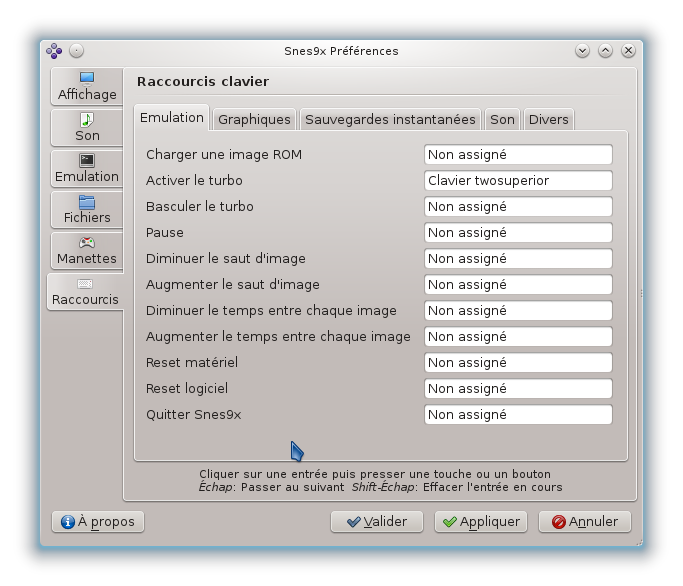Click the Basculer le turbo shortcut field

518,207
